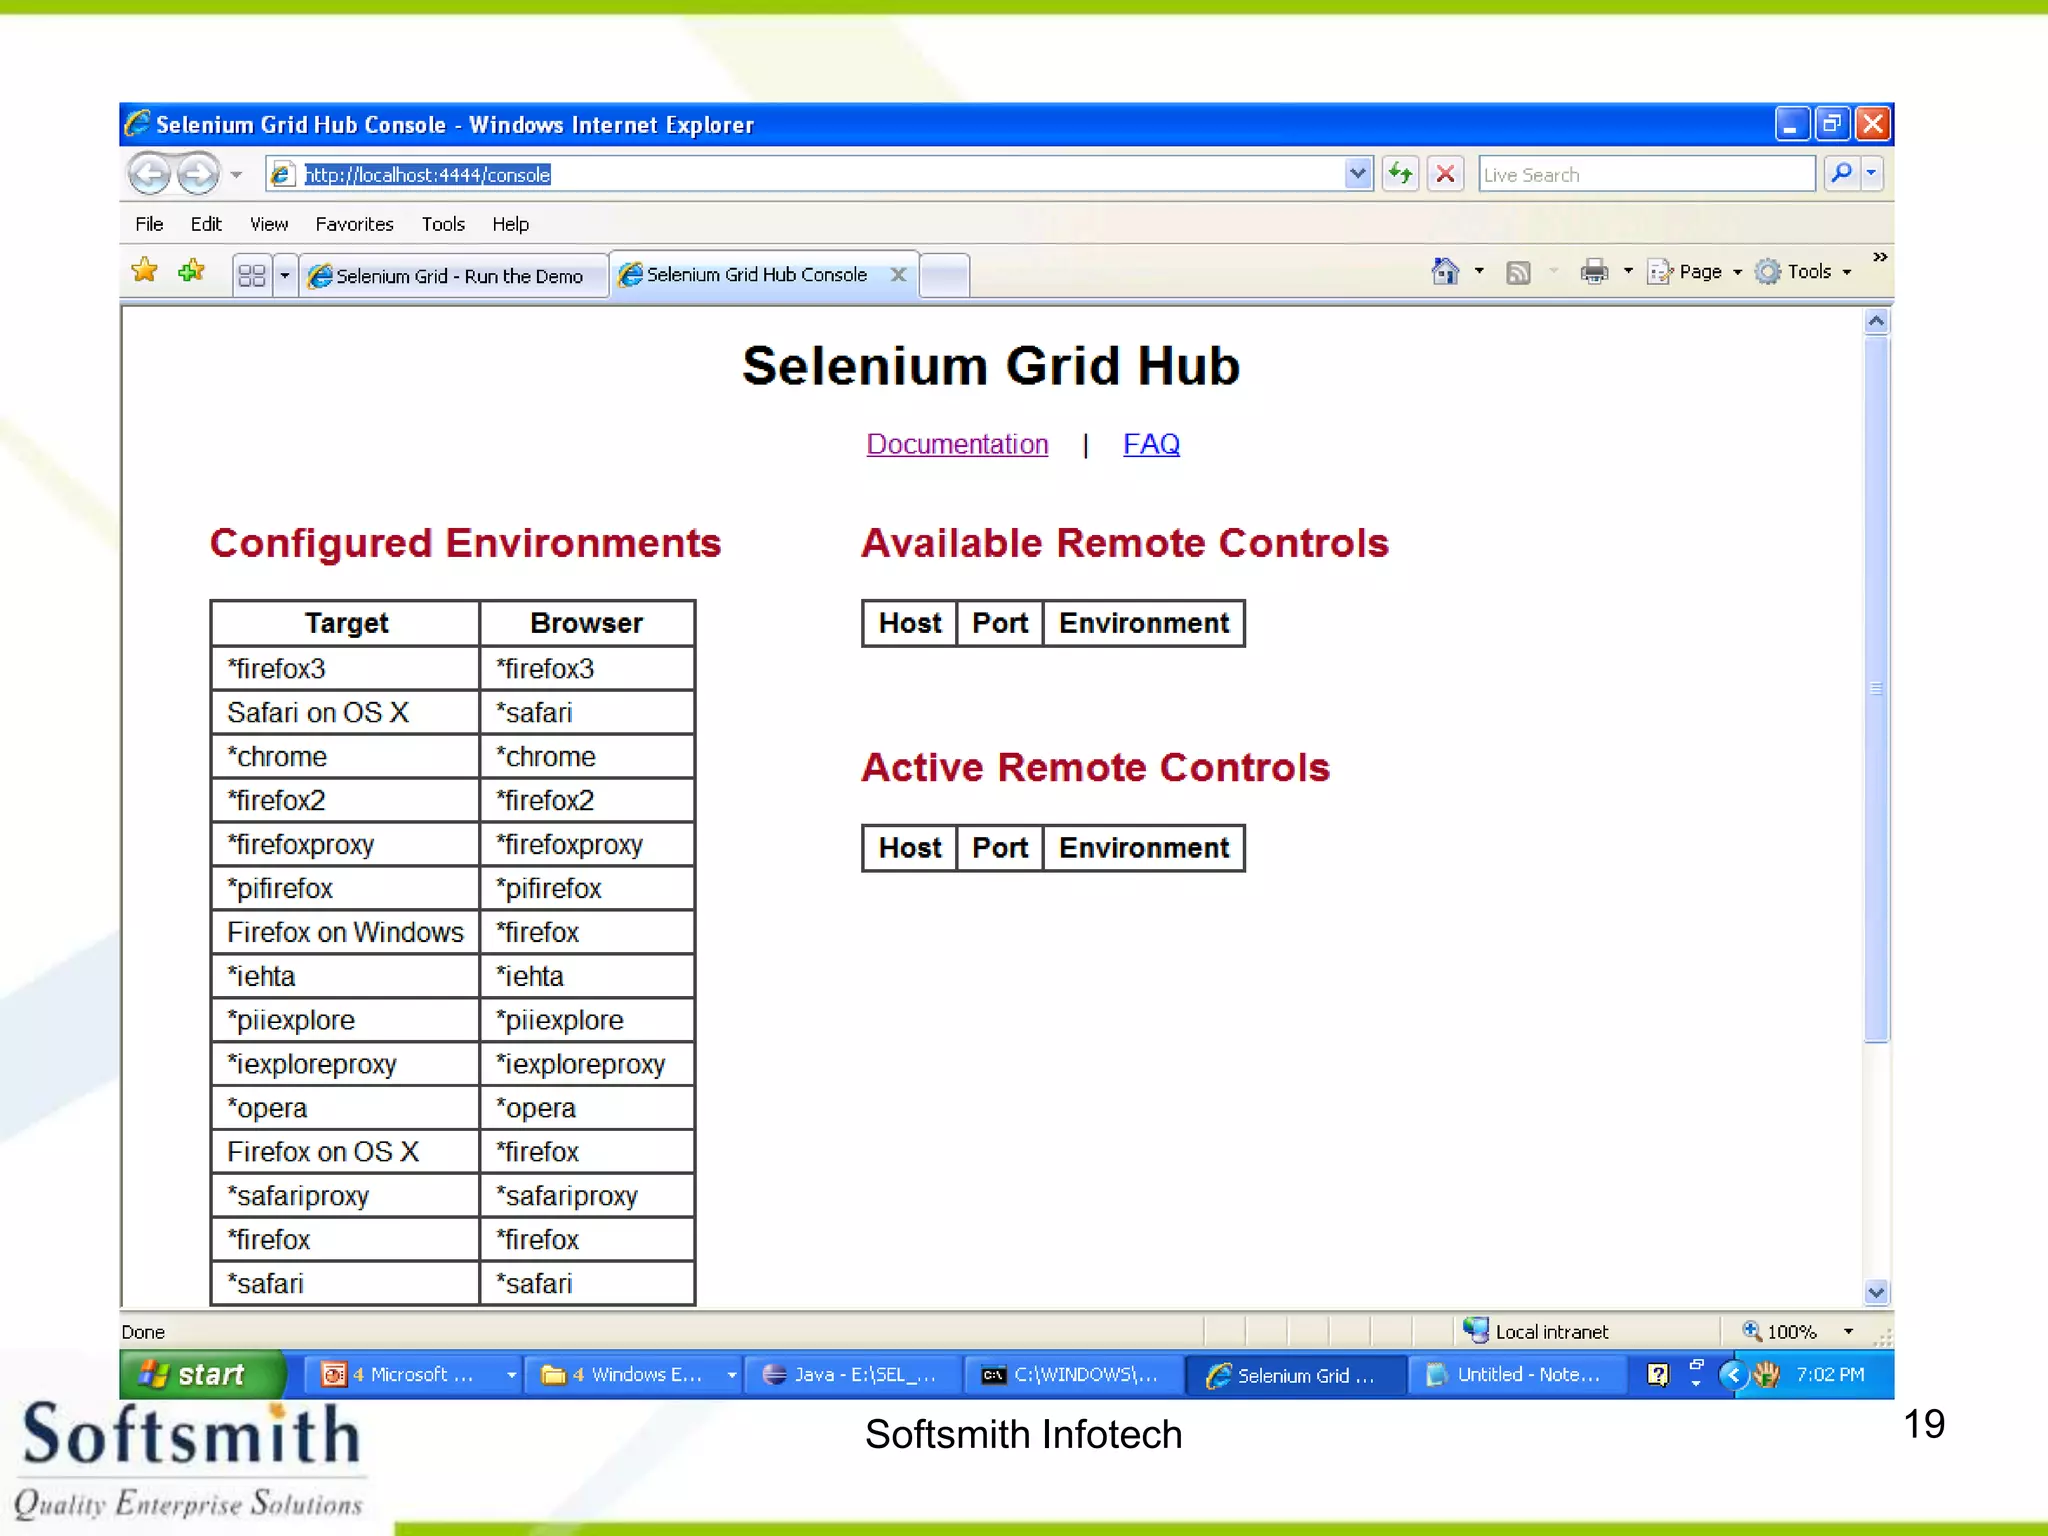
Task: Open a new blank tab
Action: pyautogui.click(x=944, y=274)
